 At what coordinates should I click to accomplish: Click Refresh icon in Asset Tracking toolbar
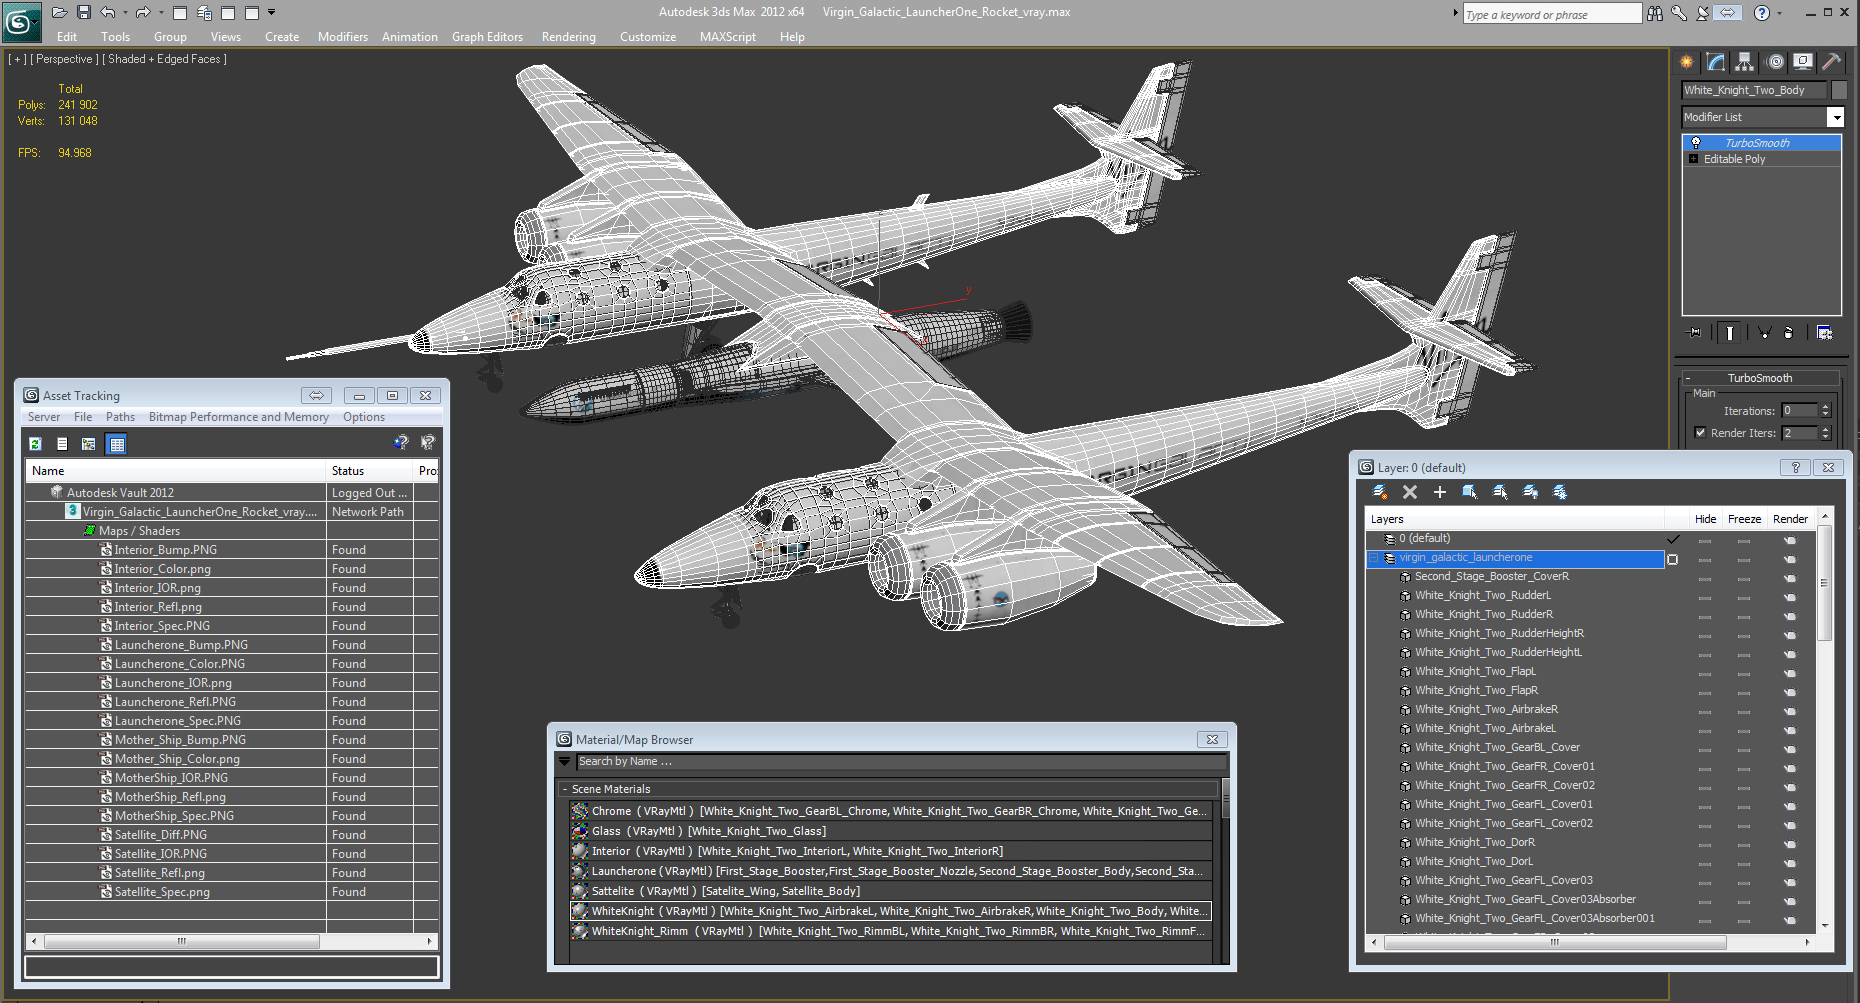(35, 444)
